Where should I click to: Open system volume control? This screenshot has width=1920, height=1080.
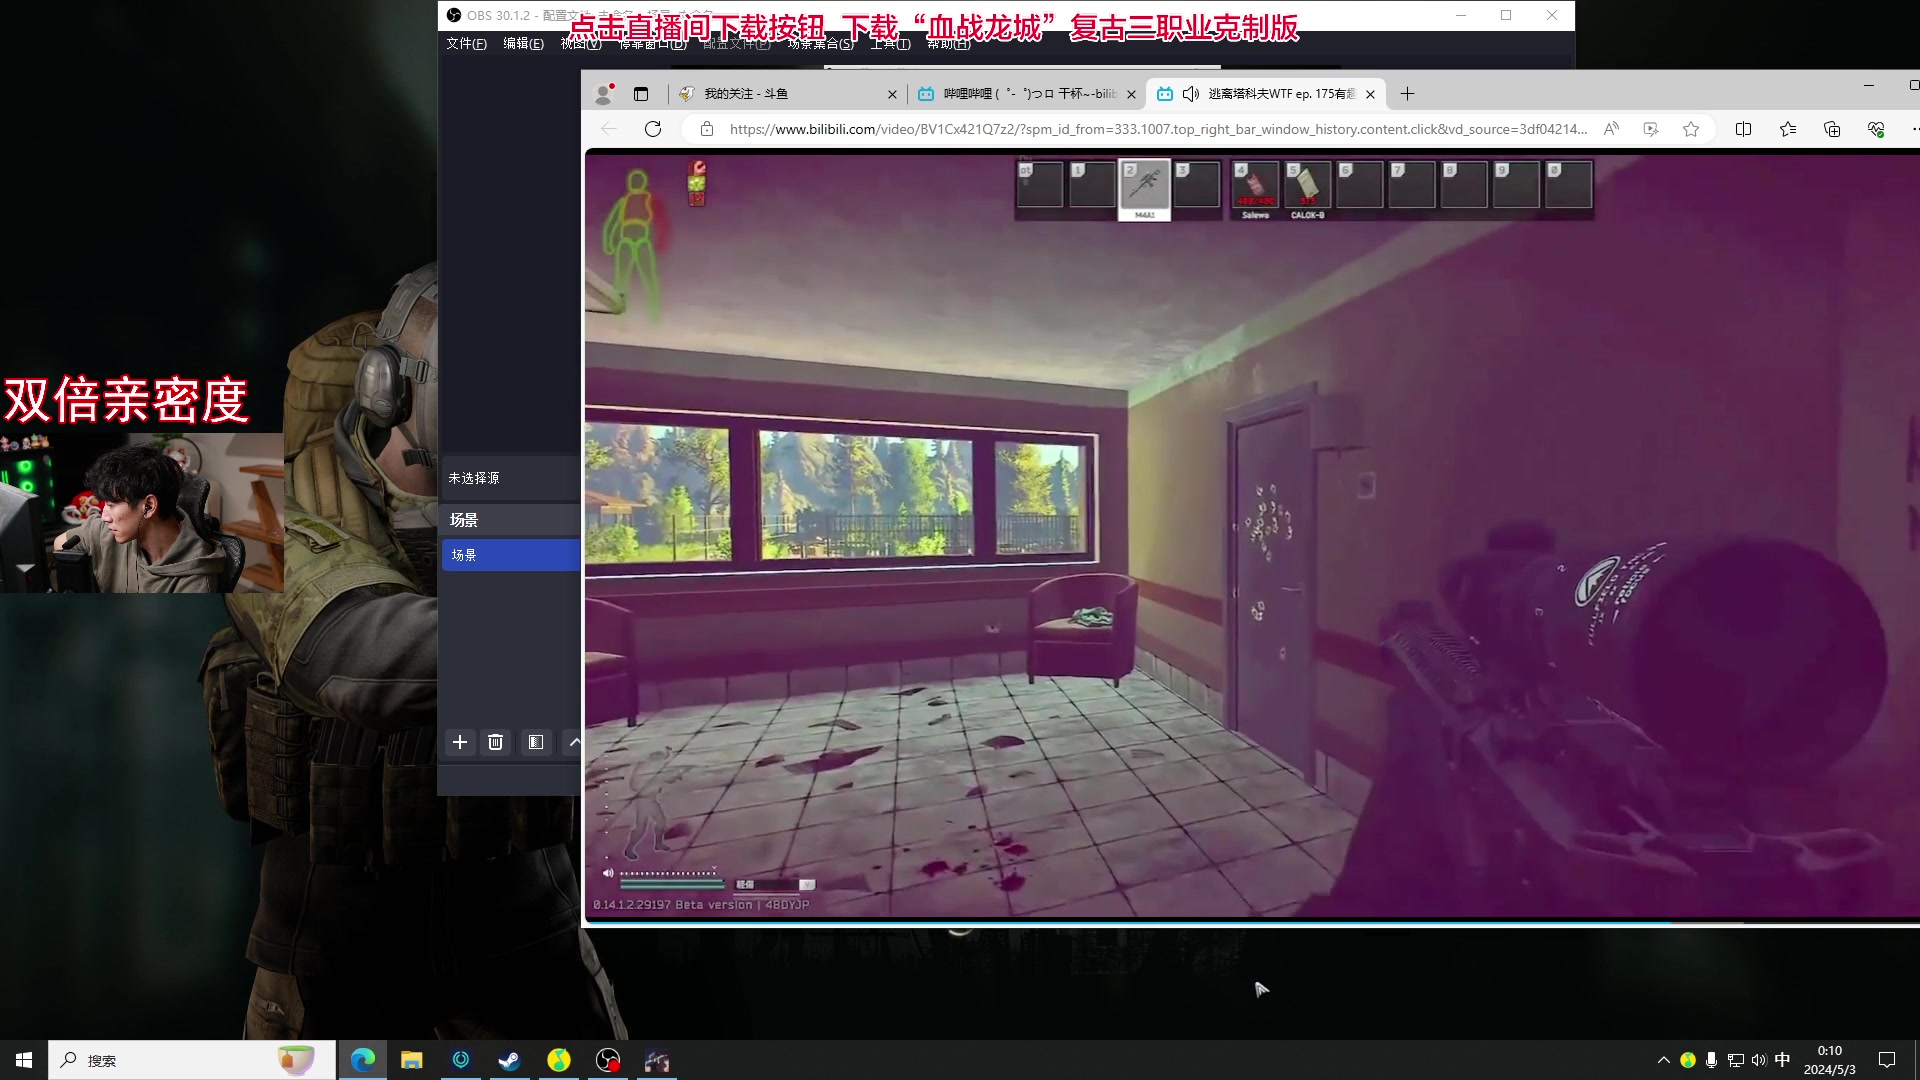click(x=1759, y=1060)
